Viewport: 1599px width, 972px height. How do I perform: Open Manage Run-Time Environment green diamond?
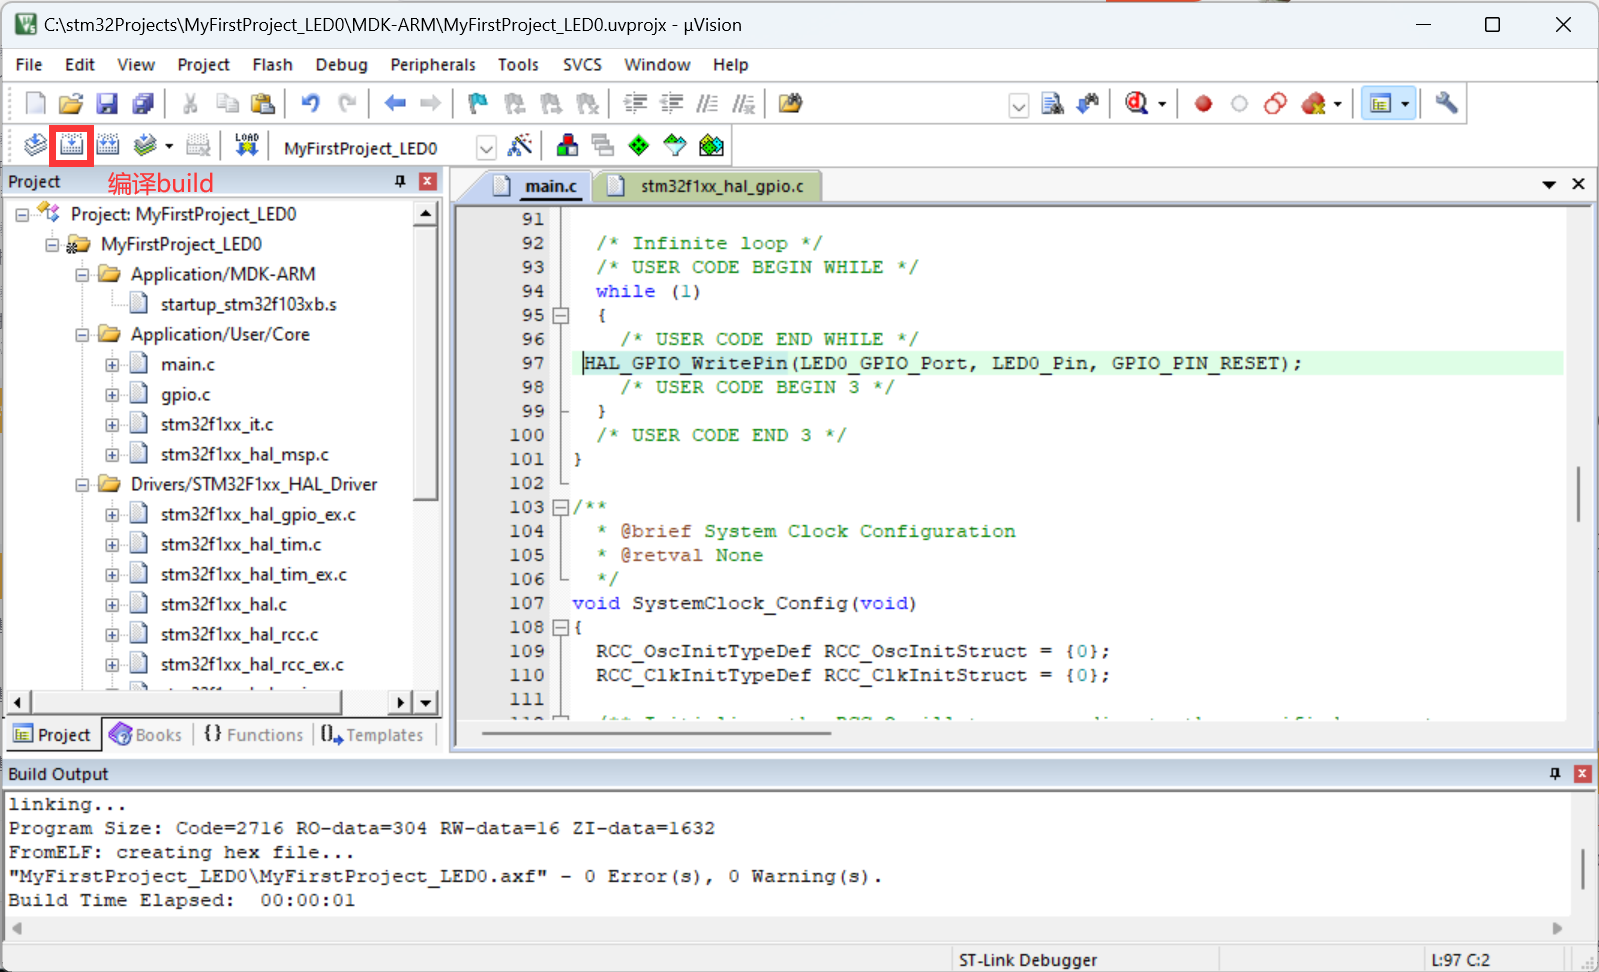point(639,146)
